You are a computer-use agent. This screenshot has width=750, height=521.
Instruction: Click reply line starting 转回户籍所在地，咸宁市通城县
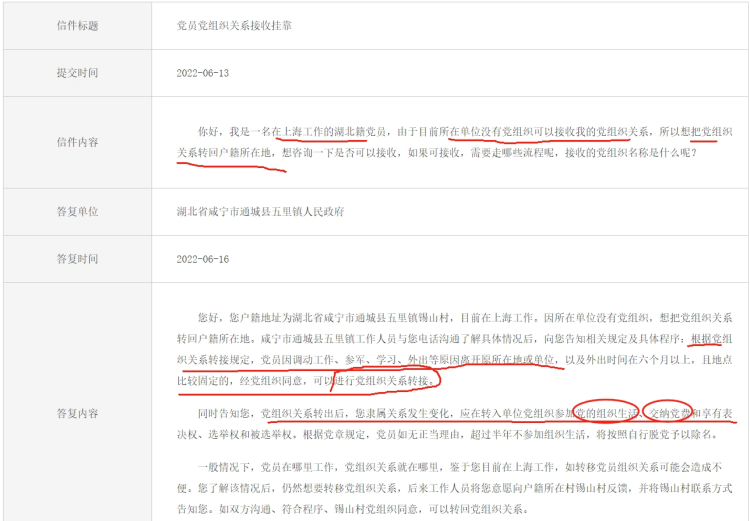click(454, 339)
